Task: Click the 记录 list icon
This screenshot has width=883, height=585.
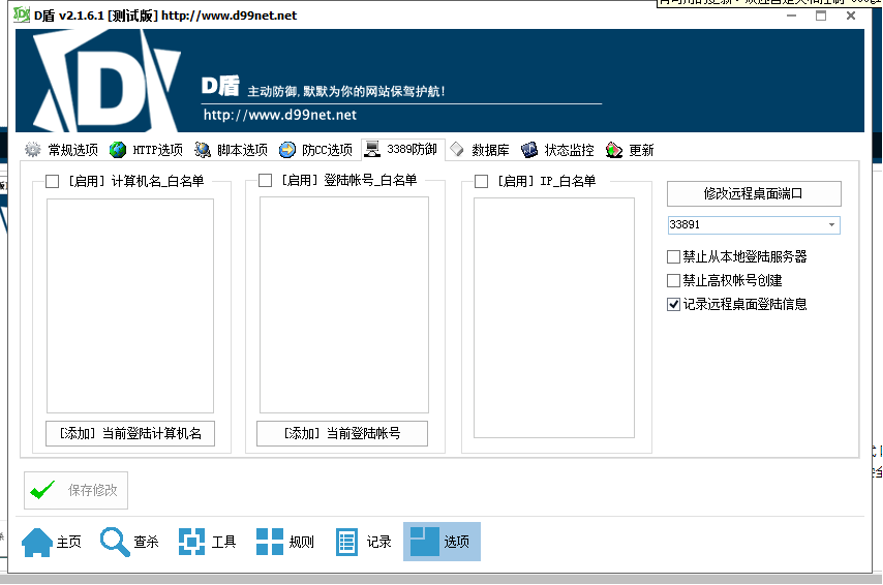Action: [347, 542]
